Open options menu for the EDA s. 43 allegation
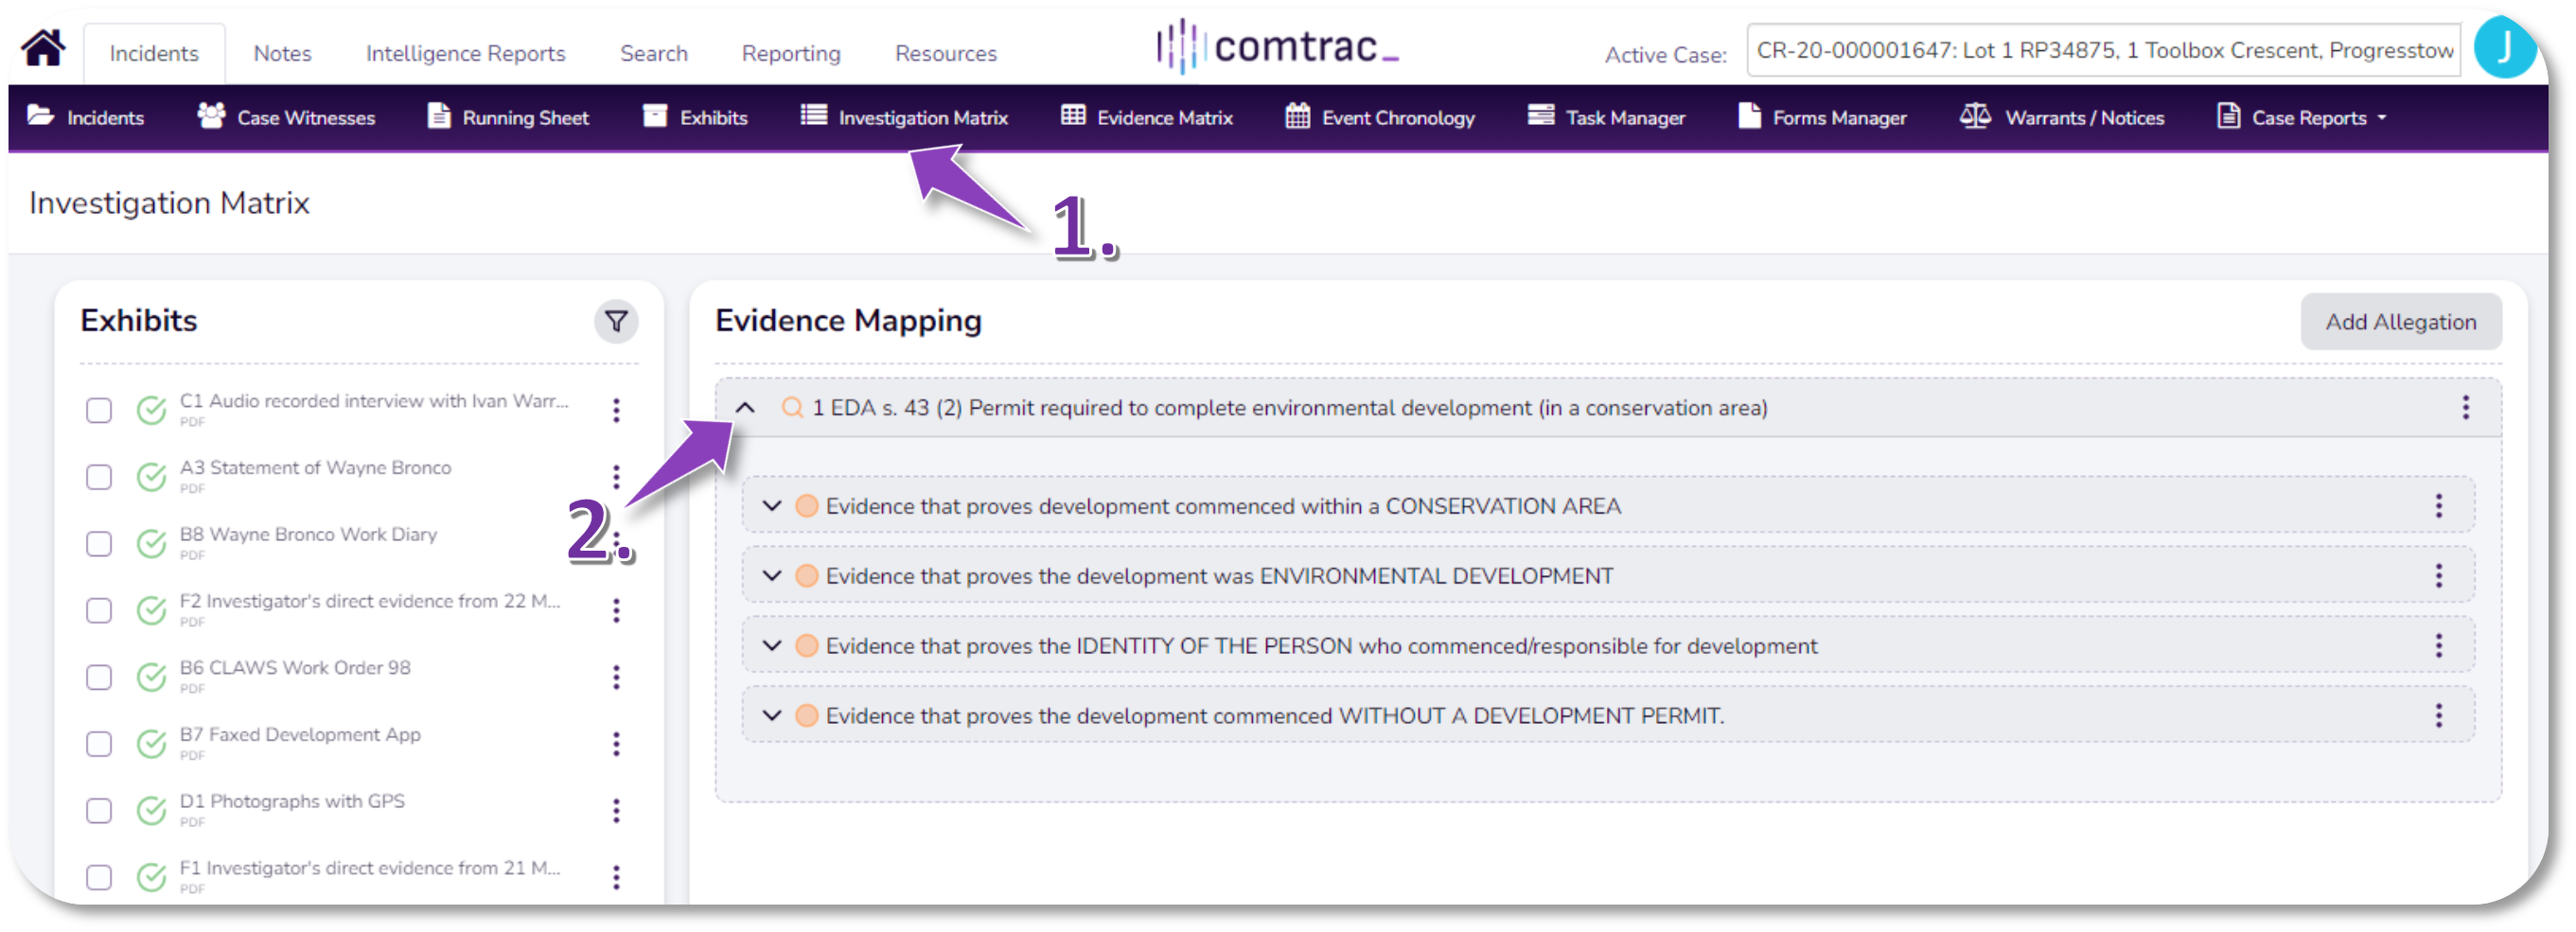Screen dimensions: 2576x932 (x=2465, y=408)
